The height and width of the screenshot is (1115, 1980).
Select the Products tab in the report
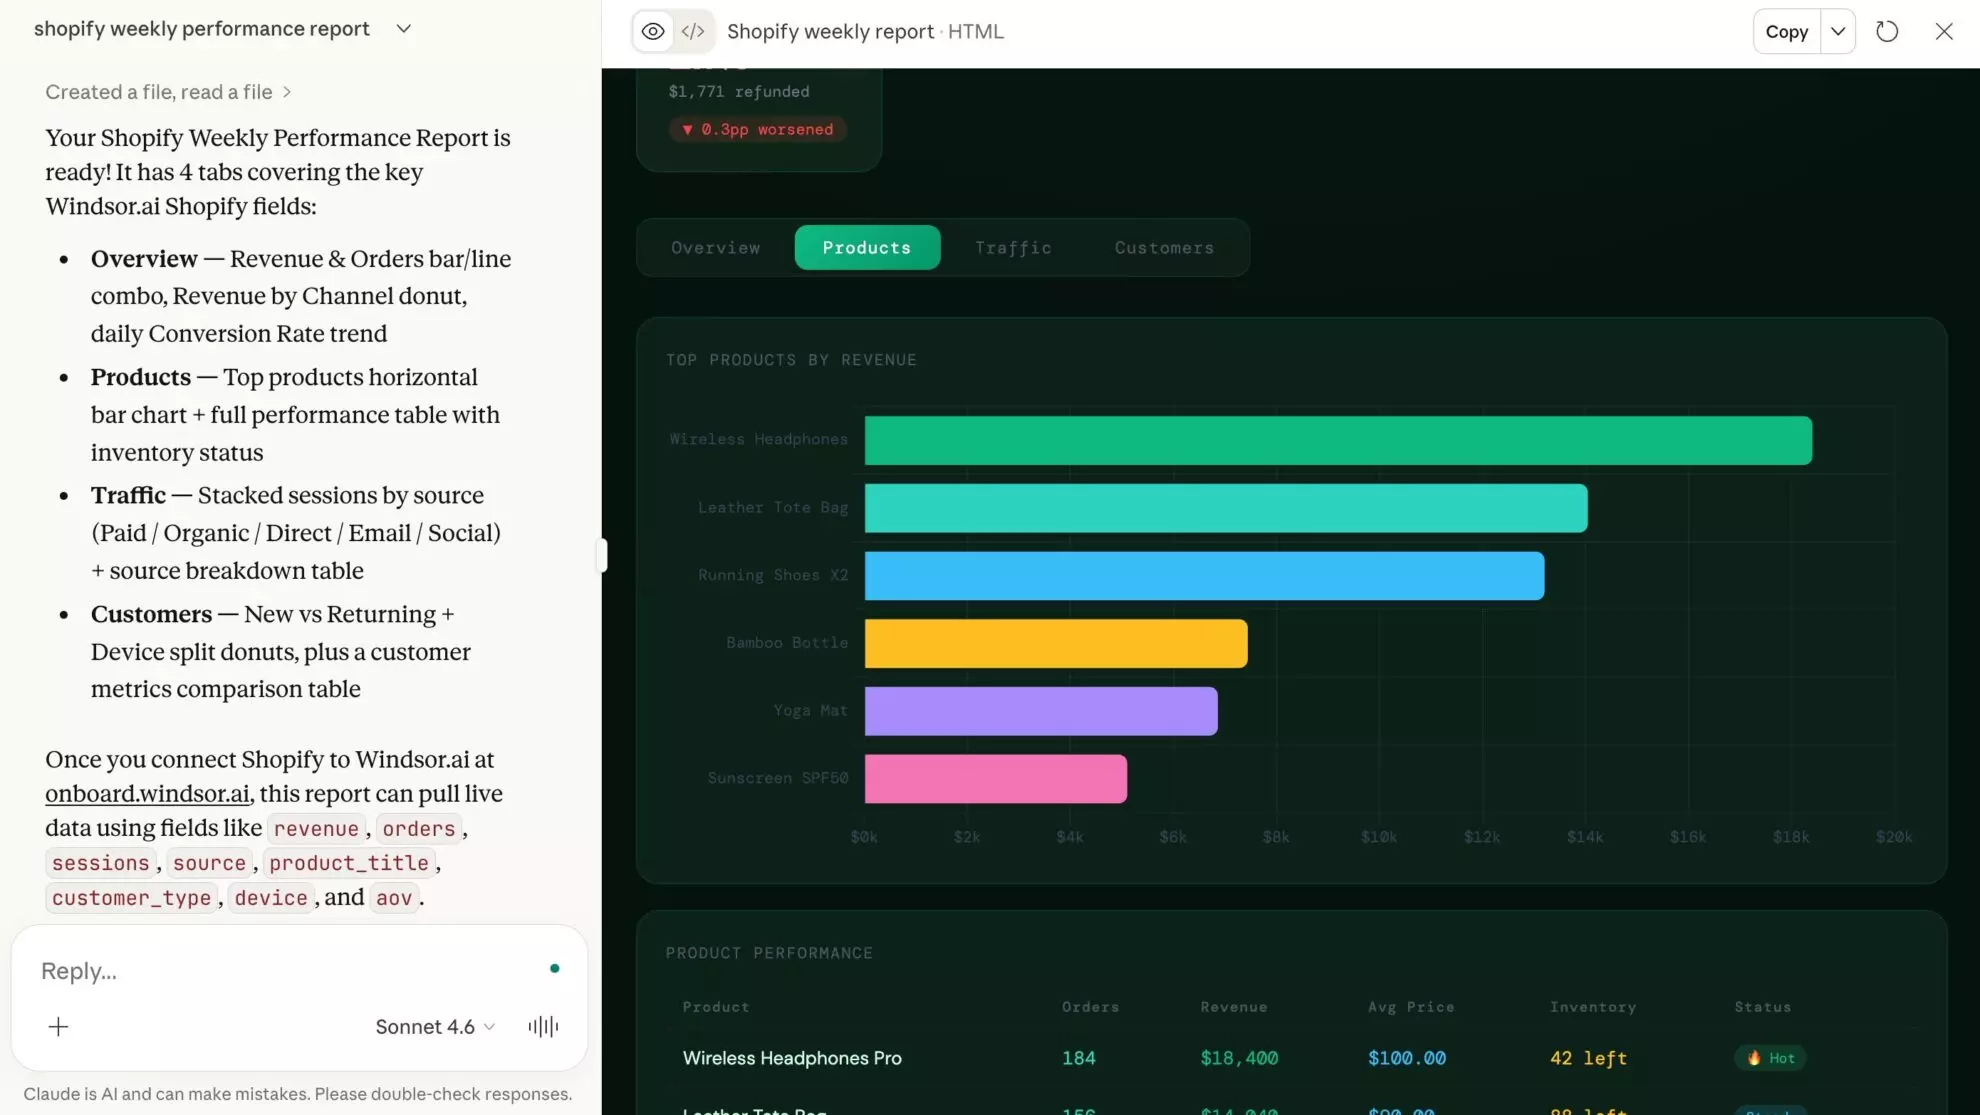coord(867,247)
